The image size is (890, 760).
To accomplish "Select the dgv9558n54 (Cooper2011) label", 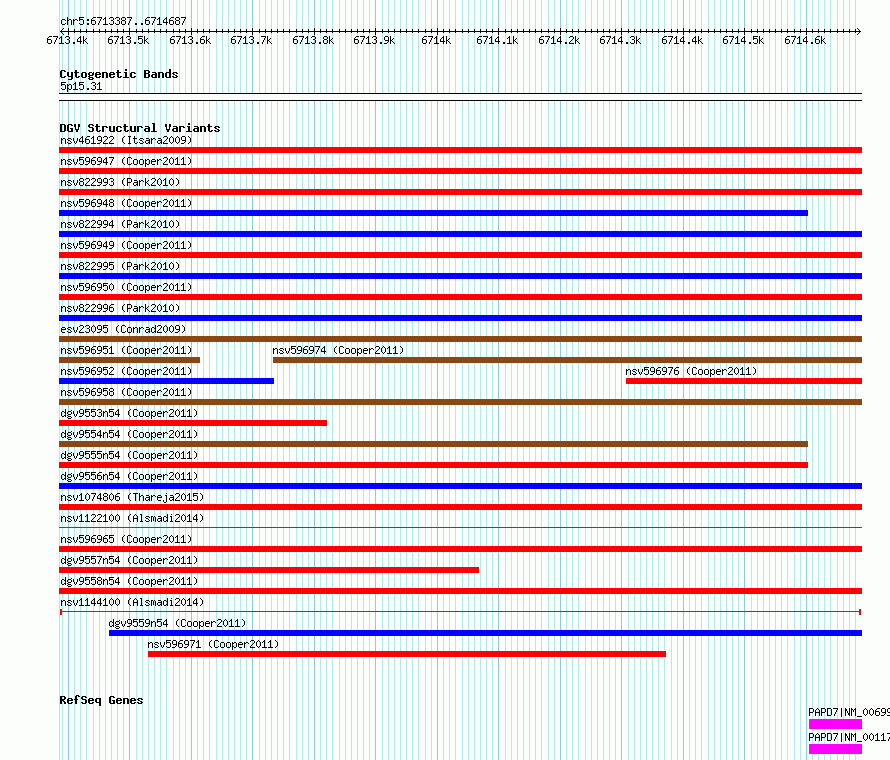I will (129, 581).
